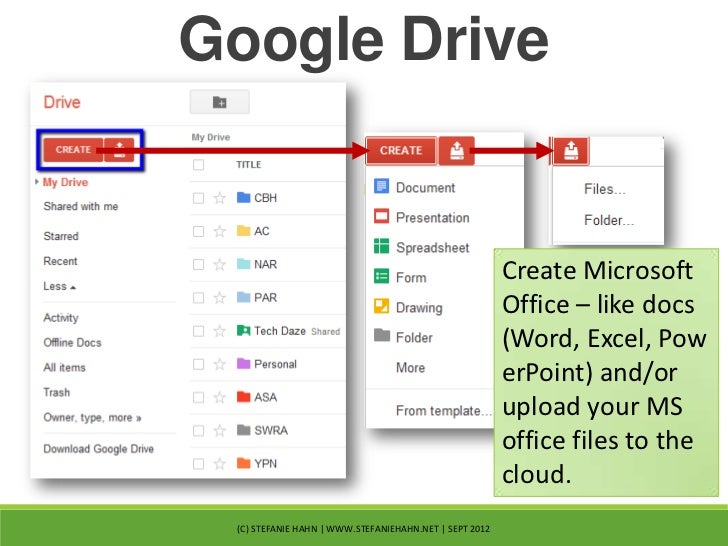Image resolution: width=728 pixels, height=546 pixels.
Task: Click the upload icon in the Create menu panel
Action: [x=456, y=150]
